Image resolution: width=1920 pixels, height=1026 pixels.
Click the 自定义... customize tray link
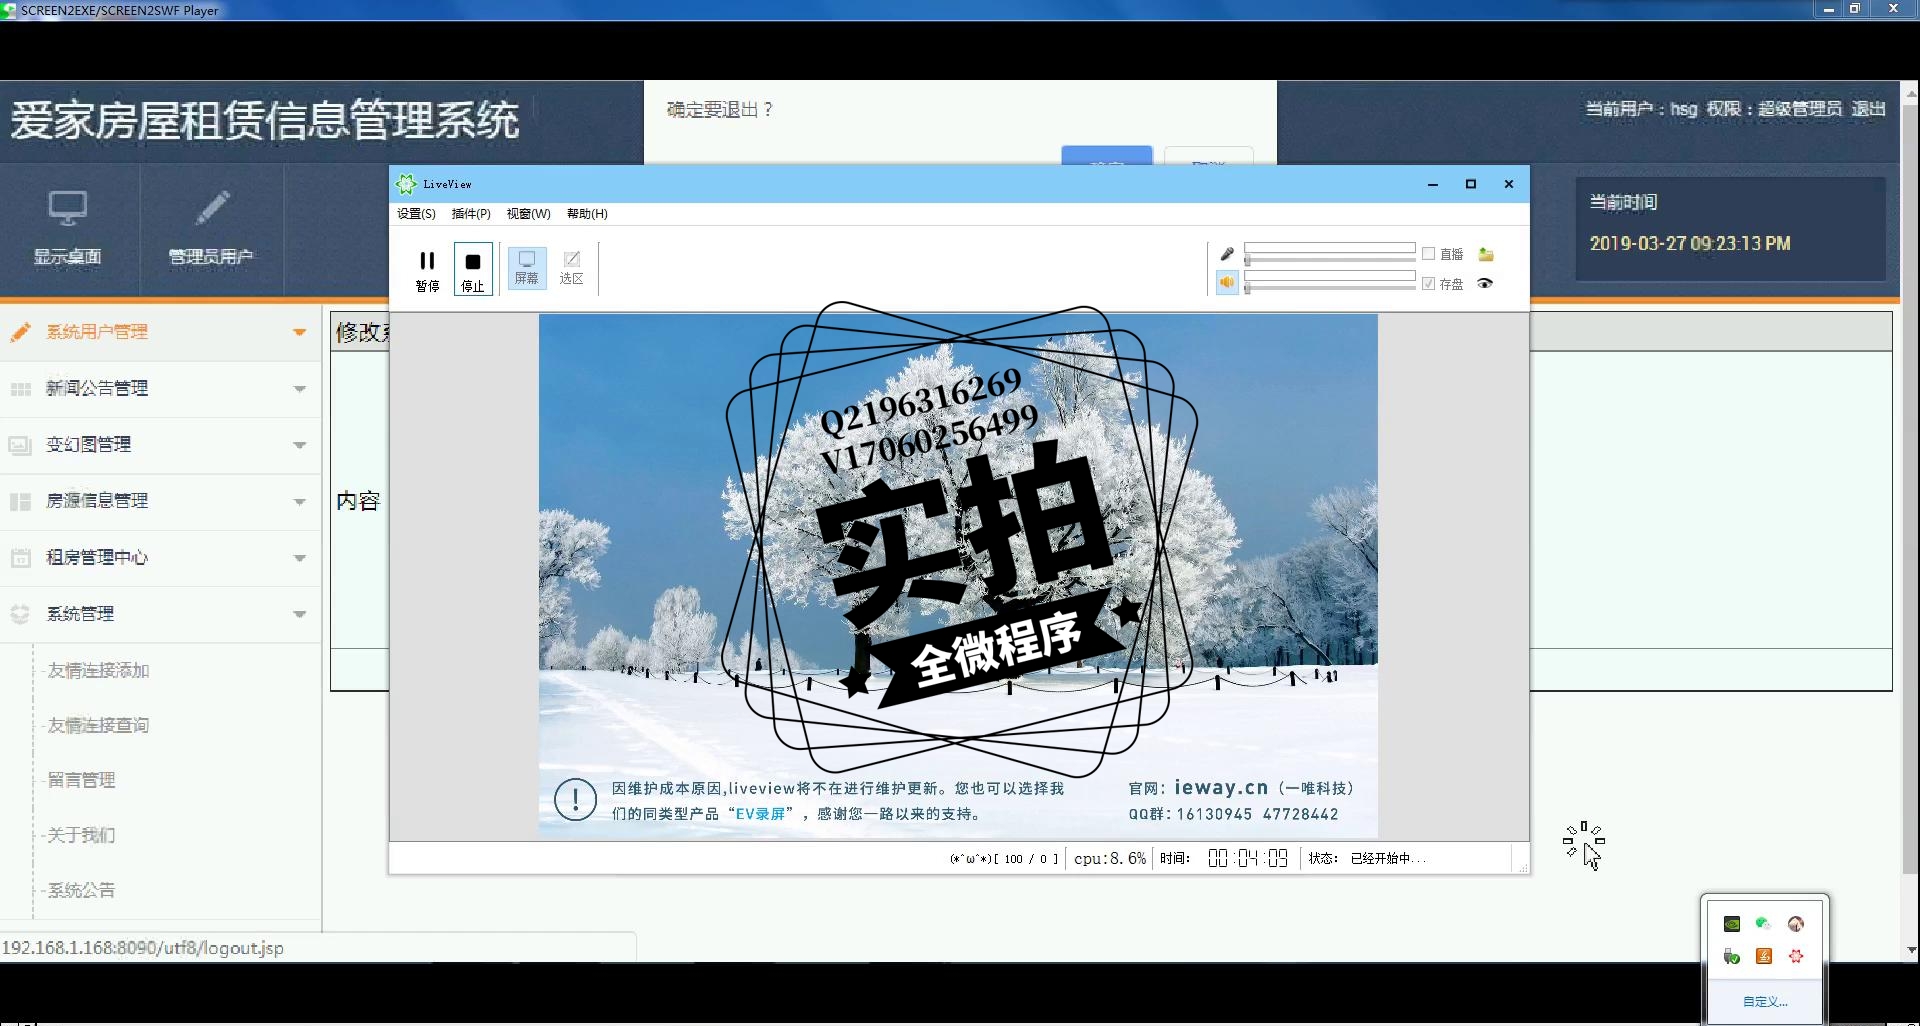1765,1002
